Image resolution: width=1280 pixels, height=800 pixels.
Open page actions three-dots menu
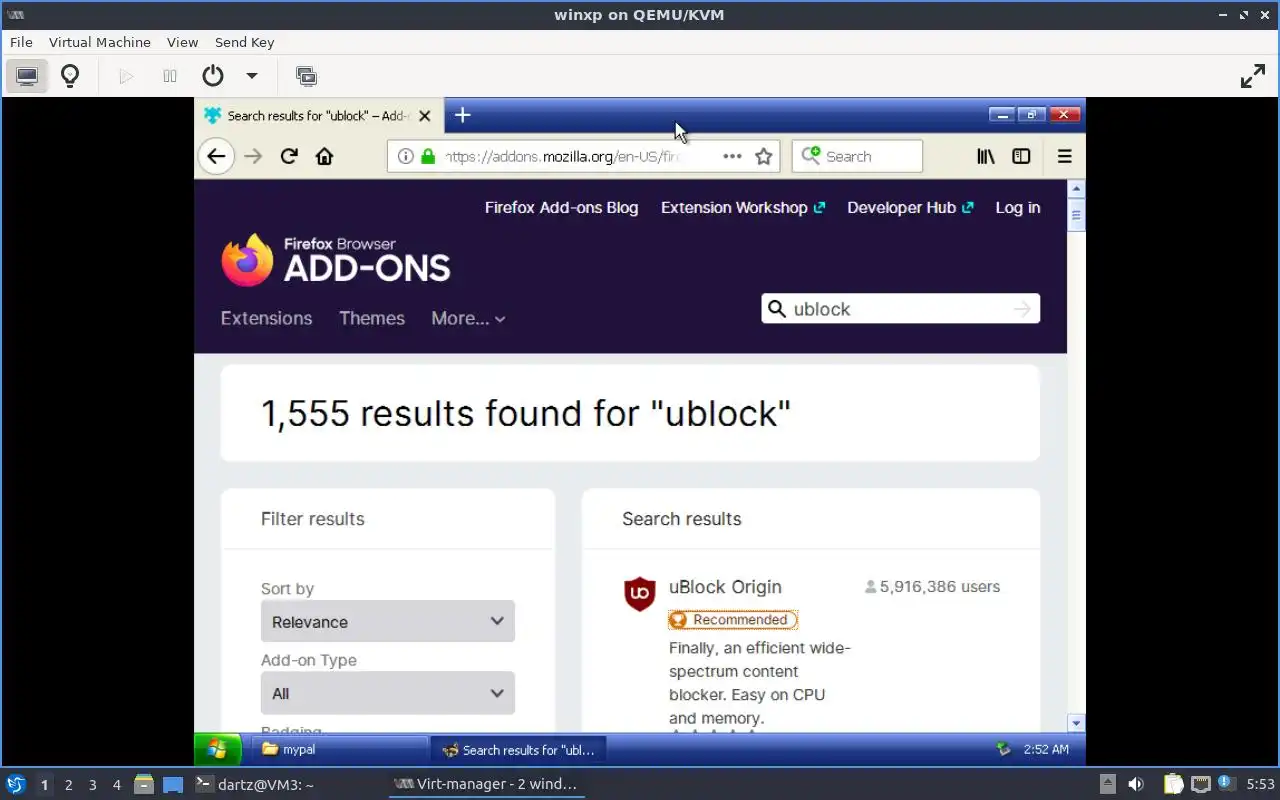pos(732,156)
